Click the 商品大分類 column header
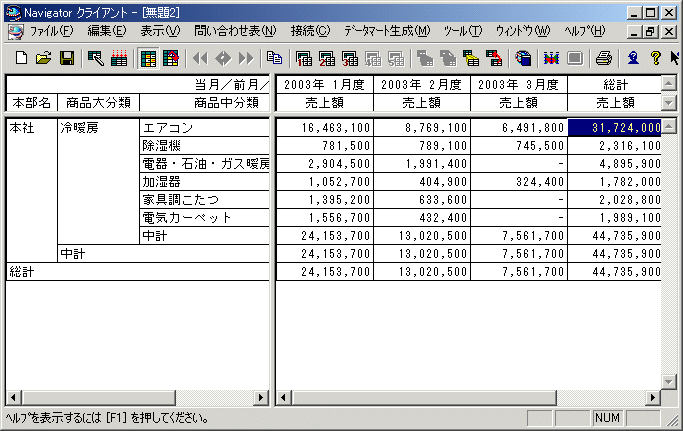683x431 pixels. click(98, 103)
